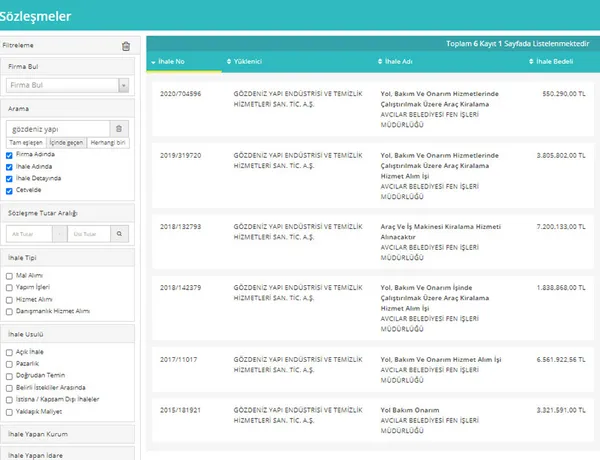Tick the Hizmet Alımı checkbox
The image size is (600, 460).
(x=9, y=300)
